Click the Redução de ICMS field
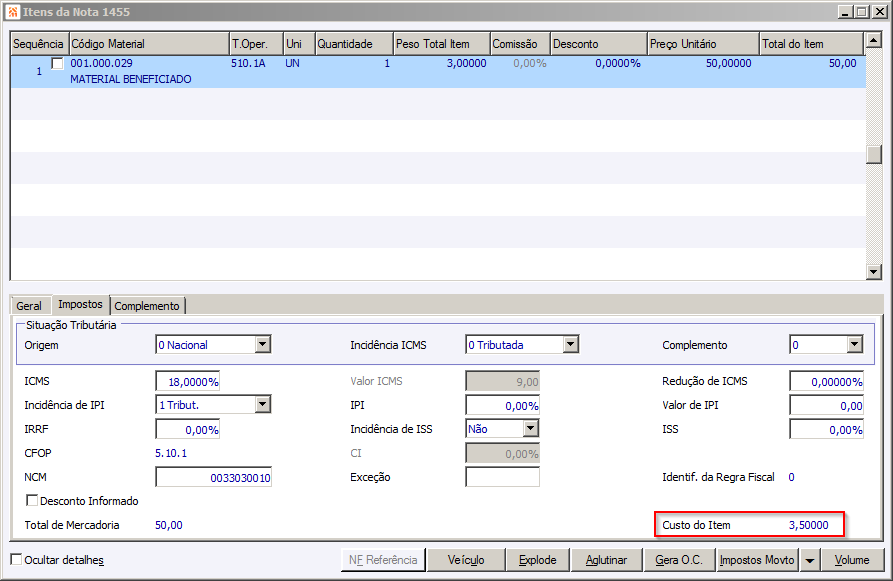The height and width of the screenshot is (581, 893). tap(826, 382)
